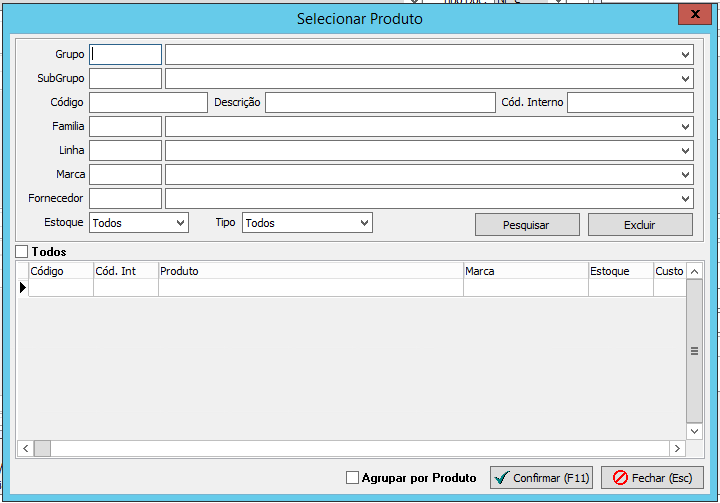
Task: Open the SubGrupo dropdown list
Action: [685, 78]
